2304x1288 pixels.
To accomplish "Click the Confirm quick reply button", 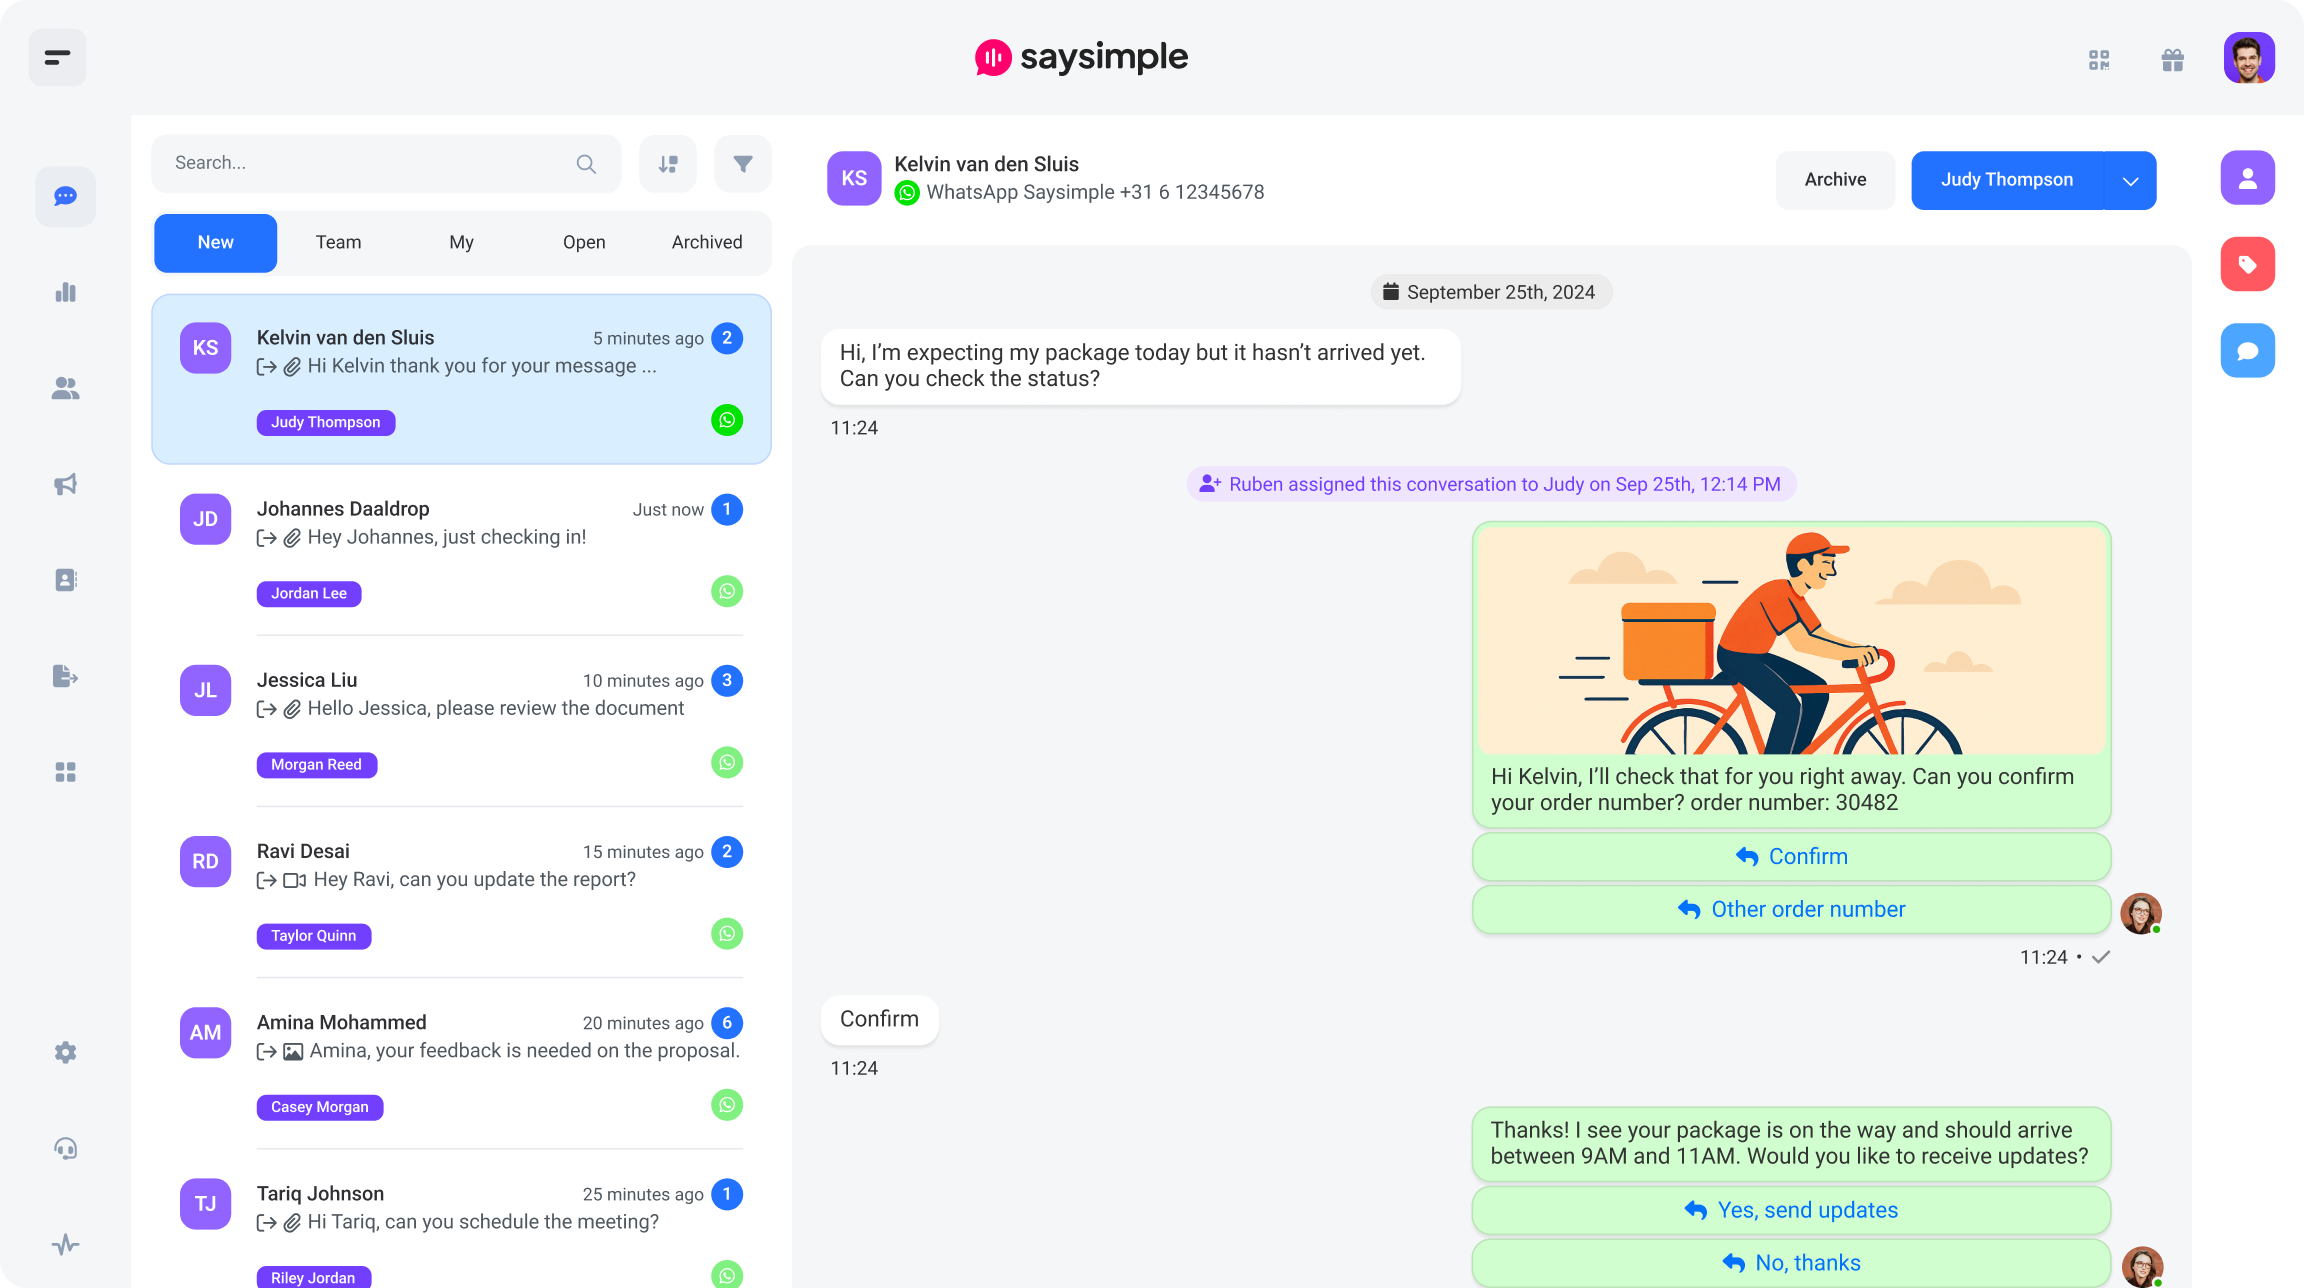I will (x=1791, y=857).
